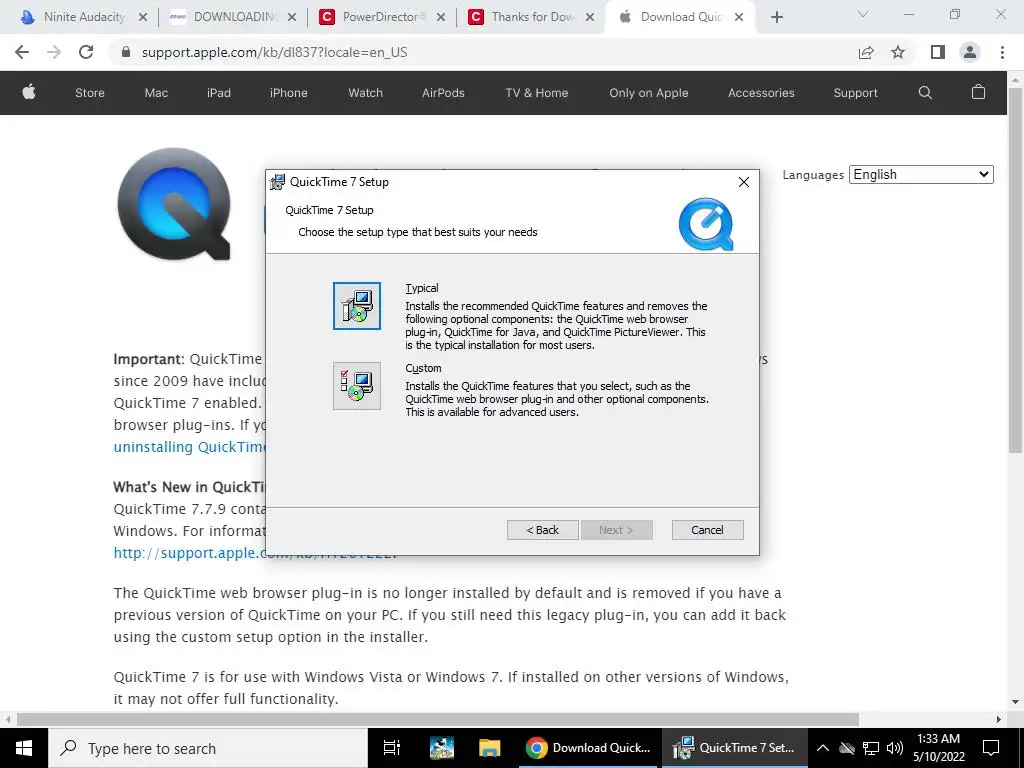Image resolution: width=1024 pixels, height=768 pixels.
Task: Open Apple site search
Action: (925, 93)
